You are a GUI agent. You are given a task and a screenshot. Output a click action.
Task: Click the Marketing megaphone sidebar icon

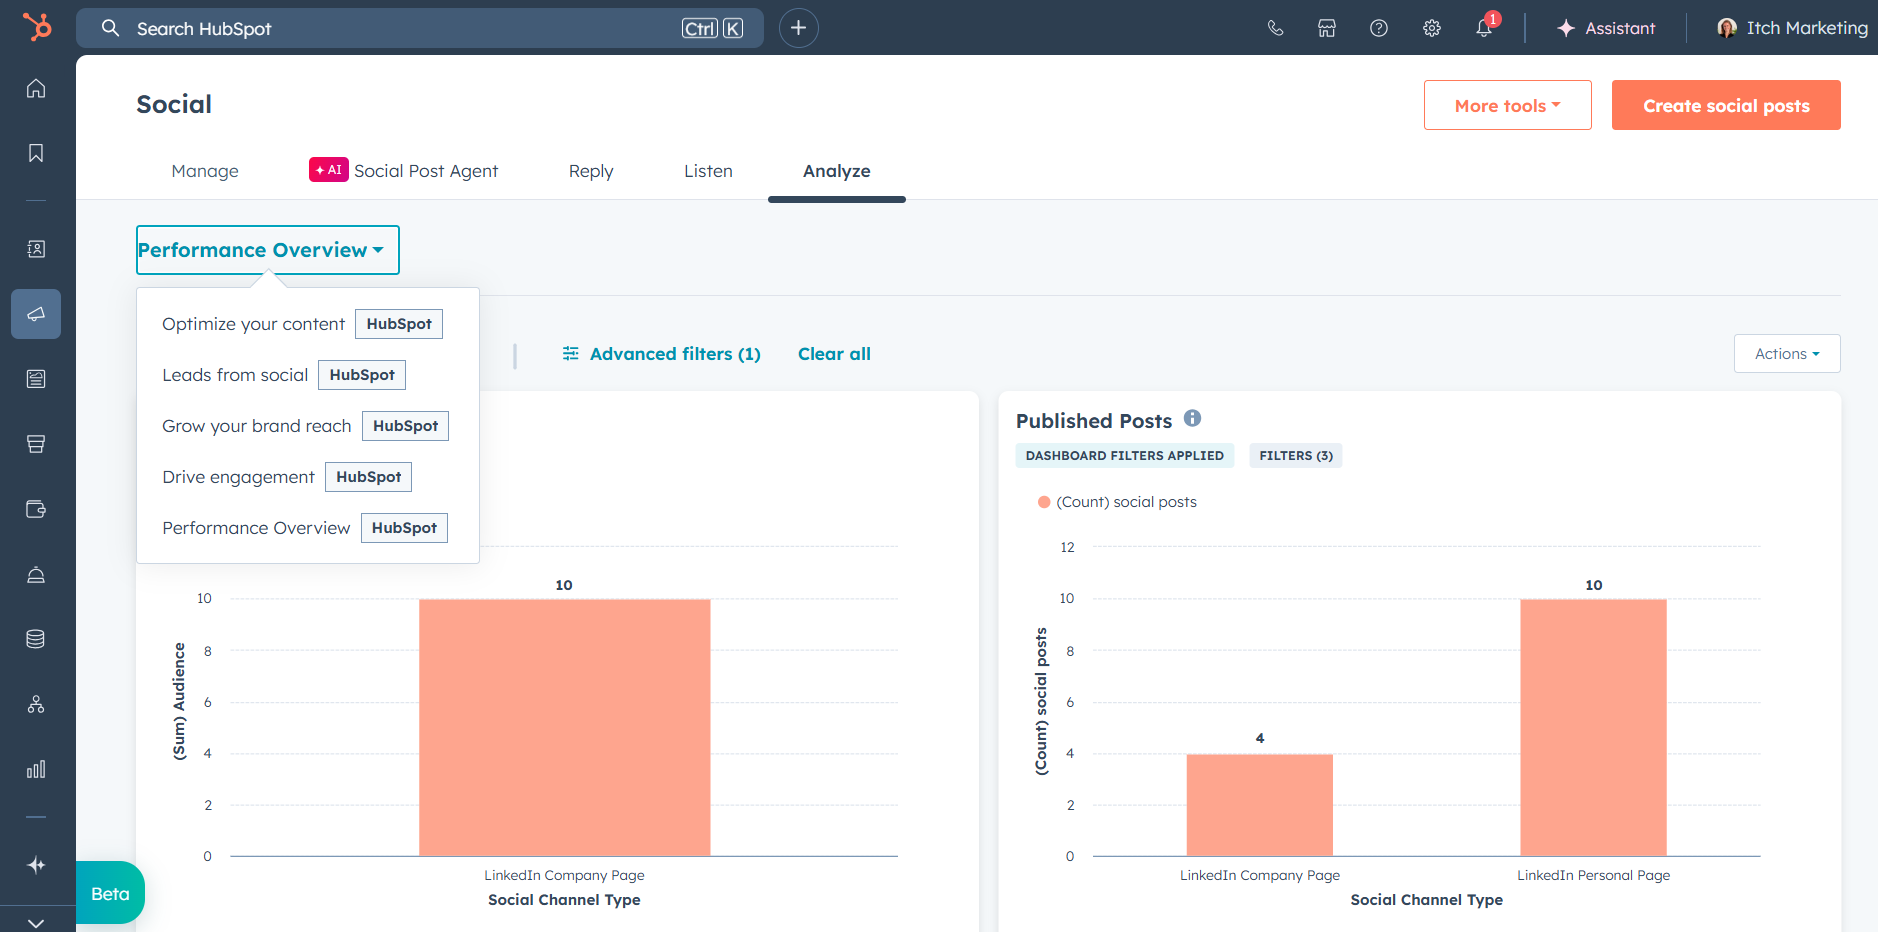click(36, 314)
